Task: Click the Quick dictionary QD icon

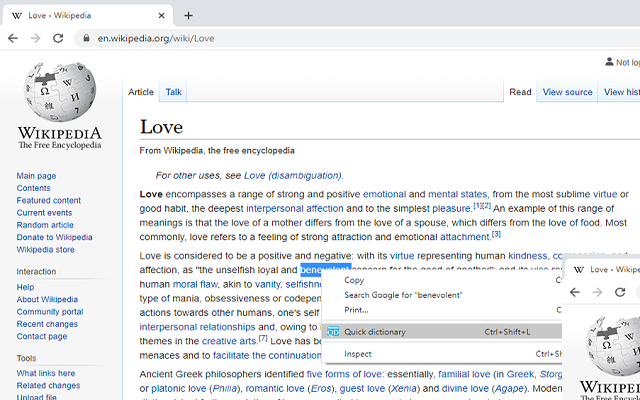Action: [x=333, y=331]
